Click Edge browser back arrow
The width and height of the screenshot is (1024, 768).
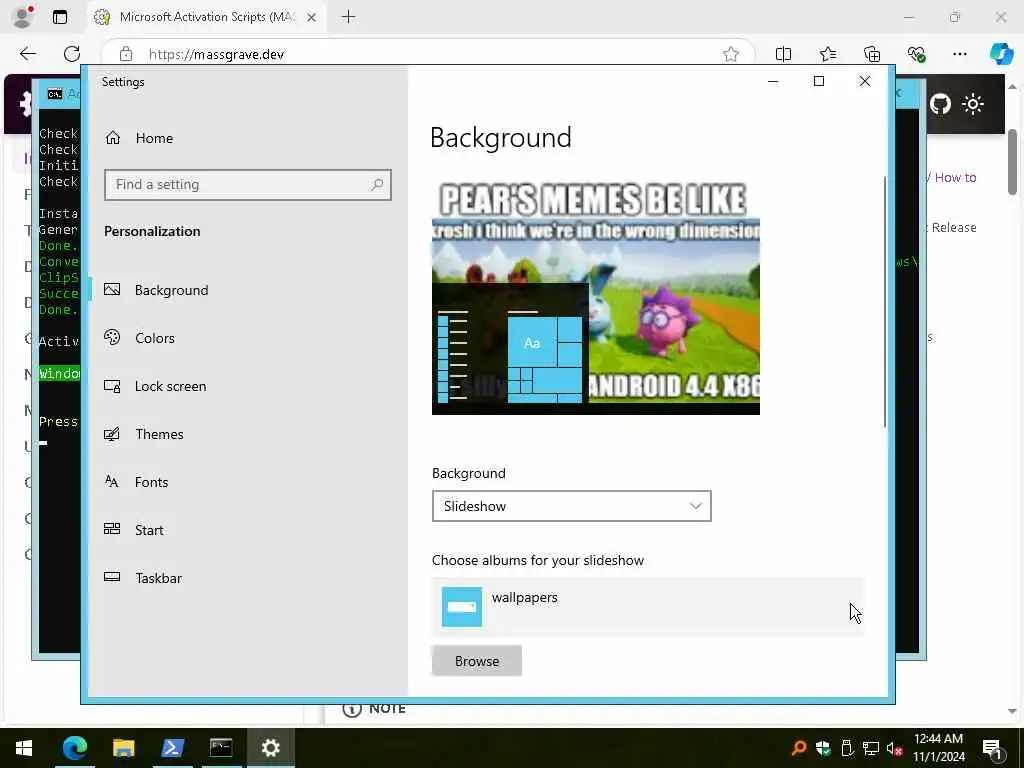(x=28, y=54)
